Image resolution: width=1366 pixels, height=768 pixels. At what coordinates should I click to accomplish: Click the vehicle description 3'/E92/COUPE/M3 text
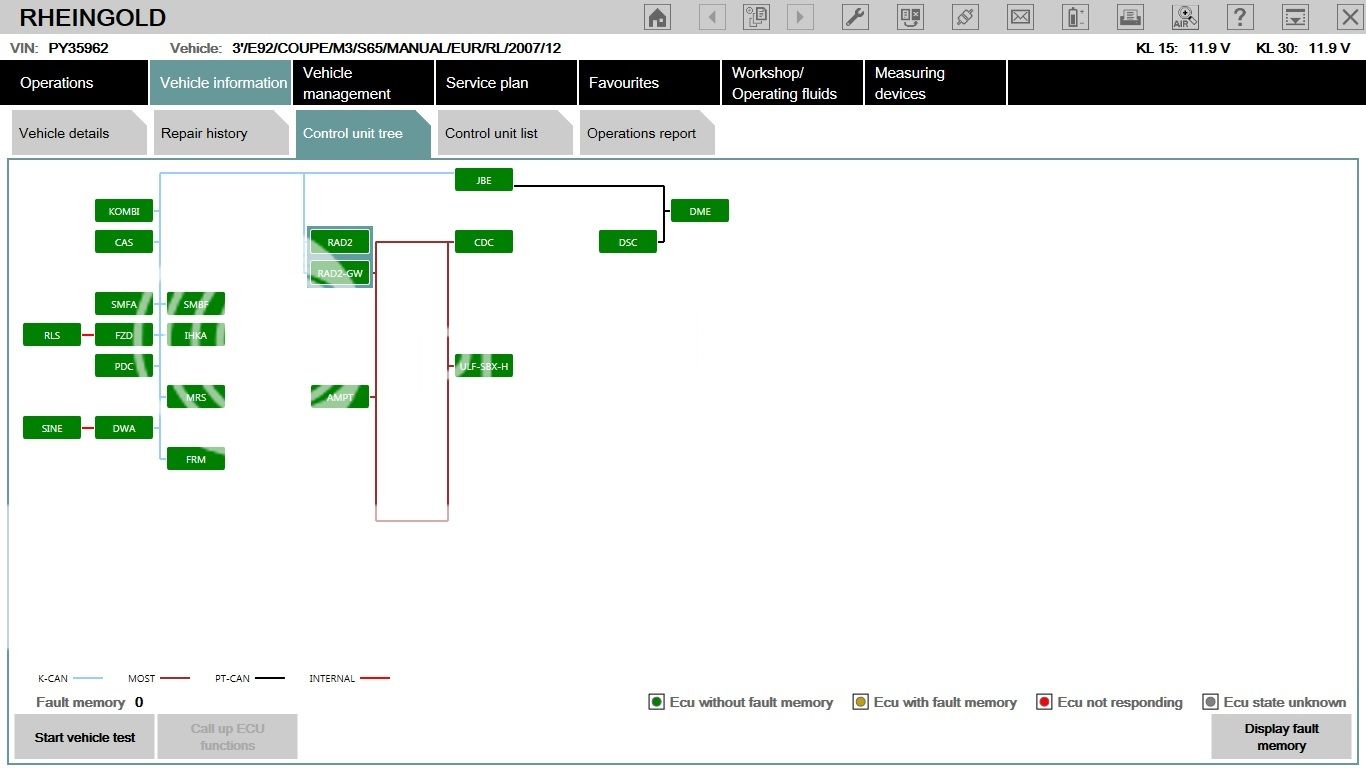point(396,48)
